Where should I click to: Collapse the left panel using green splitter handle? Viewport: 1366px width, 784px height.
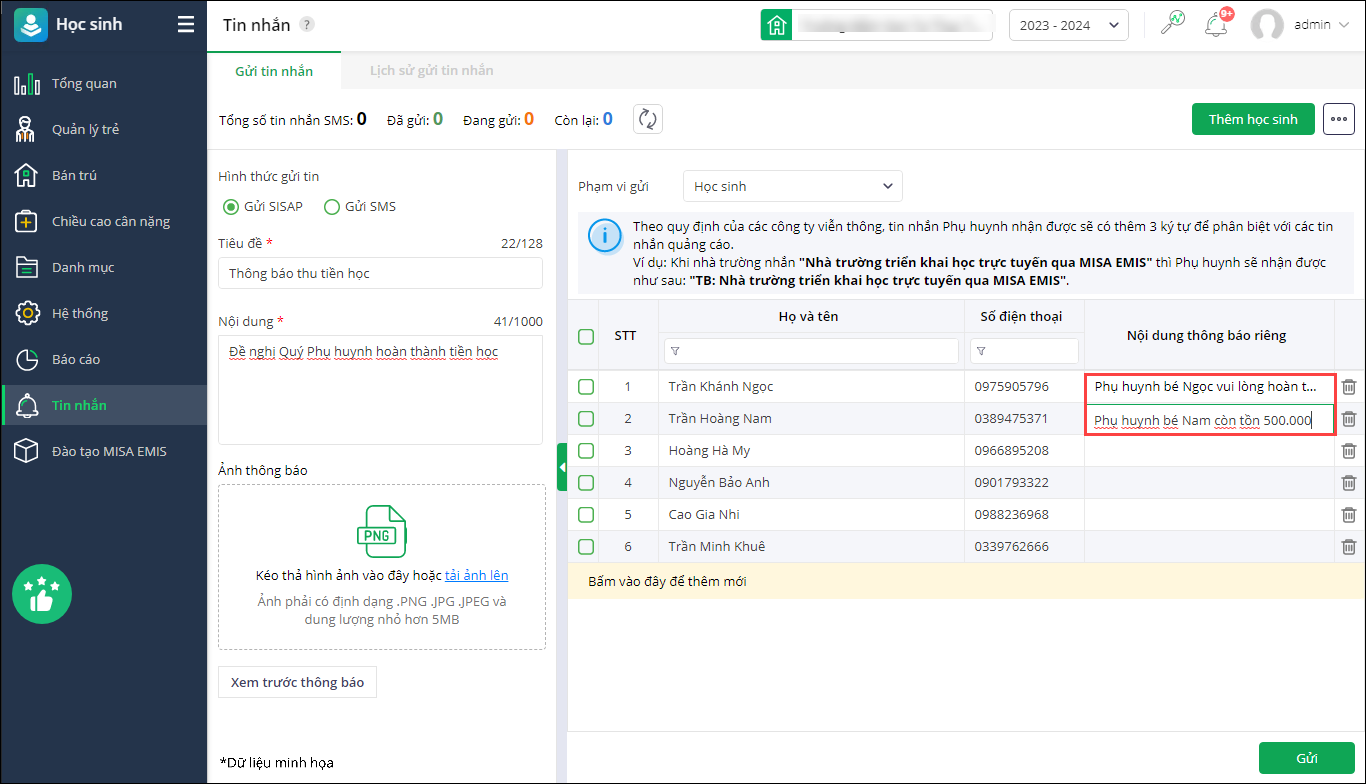tap(562, 467)
